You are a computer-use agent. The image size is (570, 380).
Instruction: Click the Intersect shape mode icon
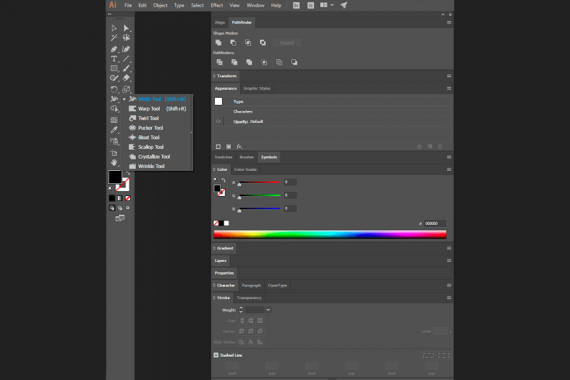click(x=248, y=43)
